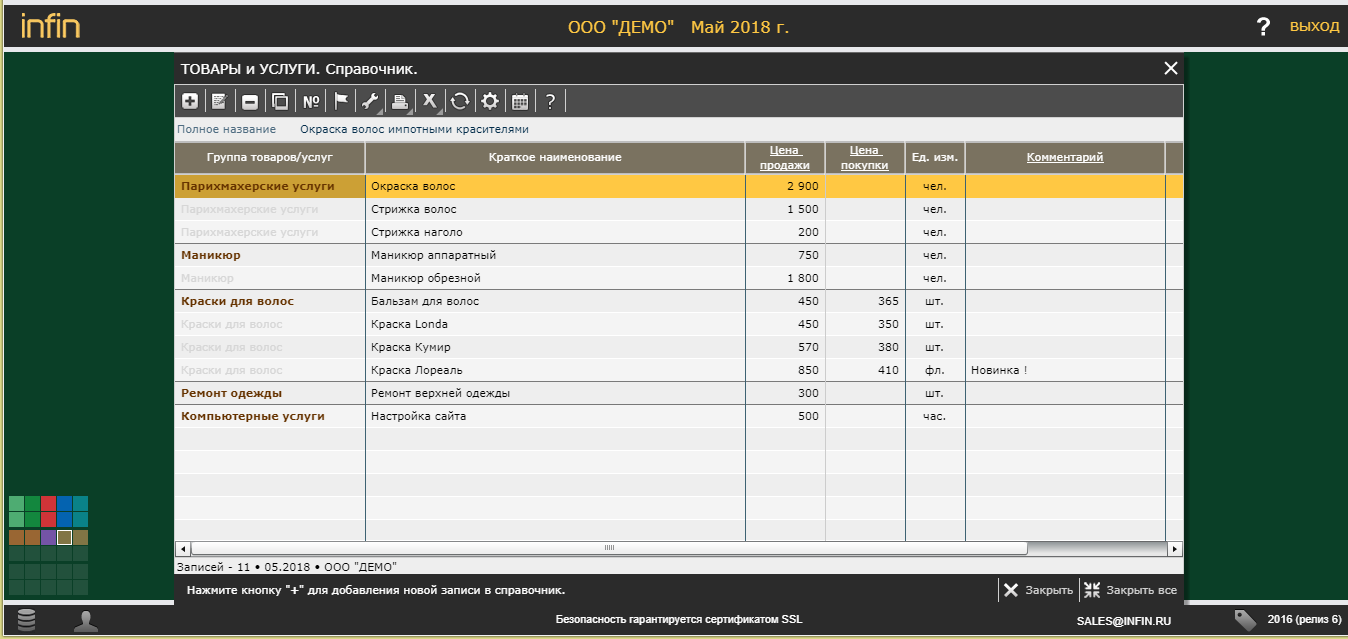Click the copy record icon
The image size is (1348, 639).
coord(280,101)
